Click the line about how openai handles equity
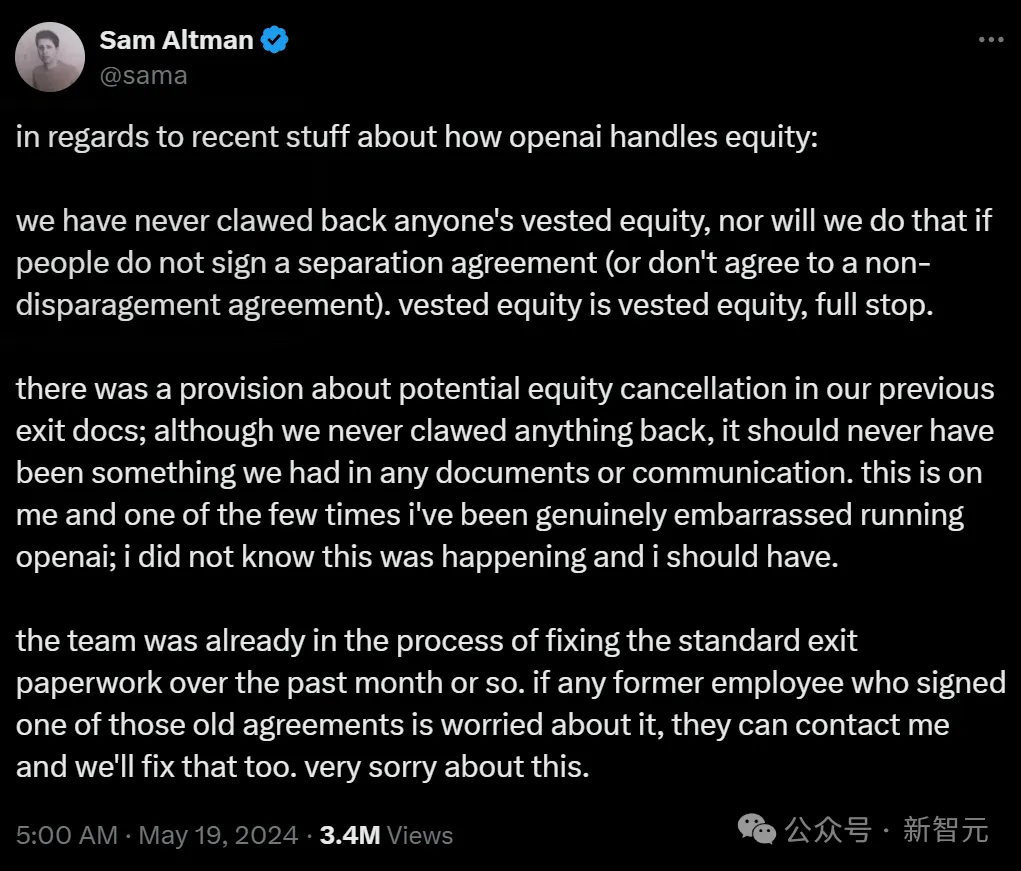1021x871 pixels. click(417, 137)
